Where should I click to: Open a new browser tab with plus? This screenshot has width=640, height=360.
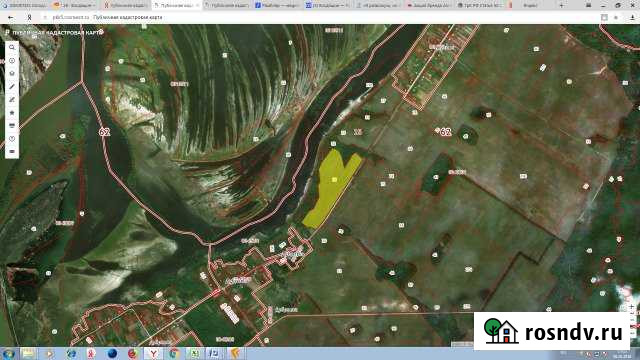[x=562, y=5]
